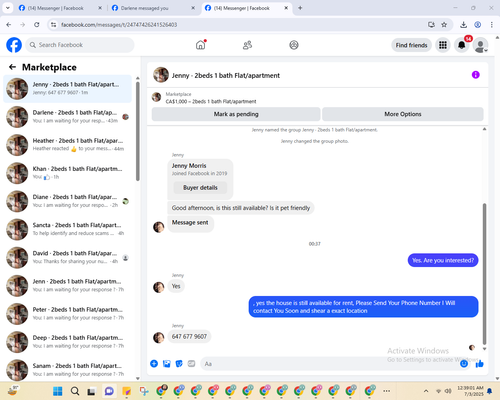The image size is (500, 400).
Task: Open the Facebook apps grid menu
Action: pyautogui.click(x=443, y=45)
